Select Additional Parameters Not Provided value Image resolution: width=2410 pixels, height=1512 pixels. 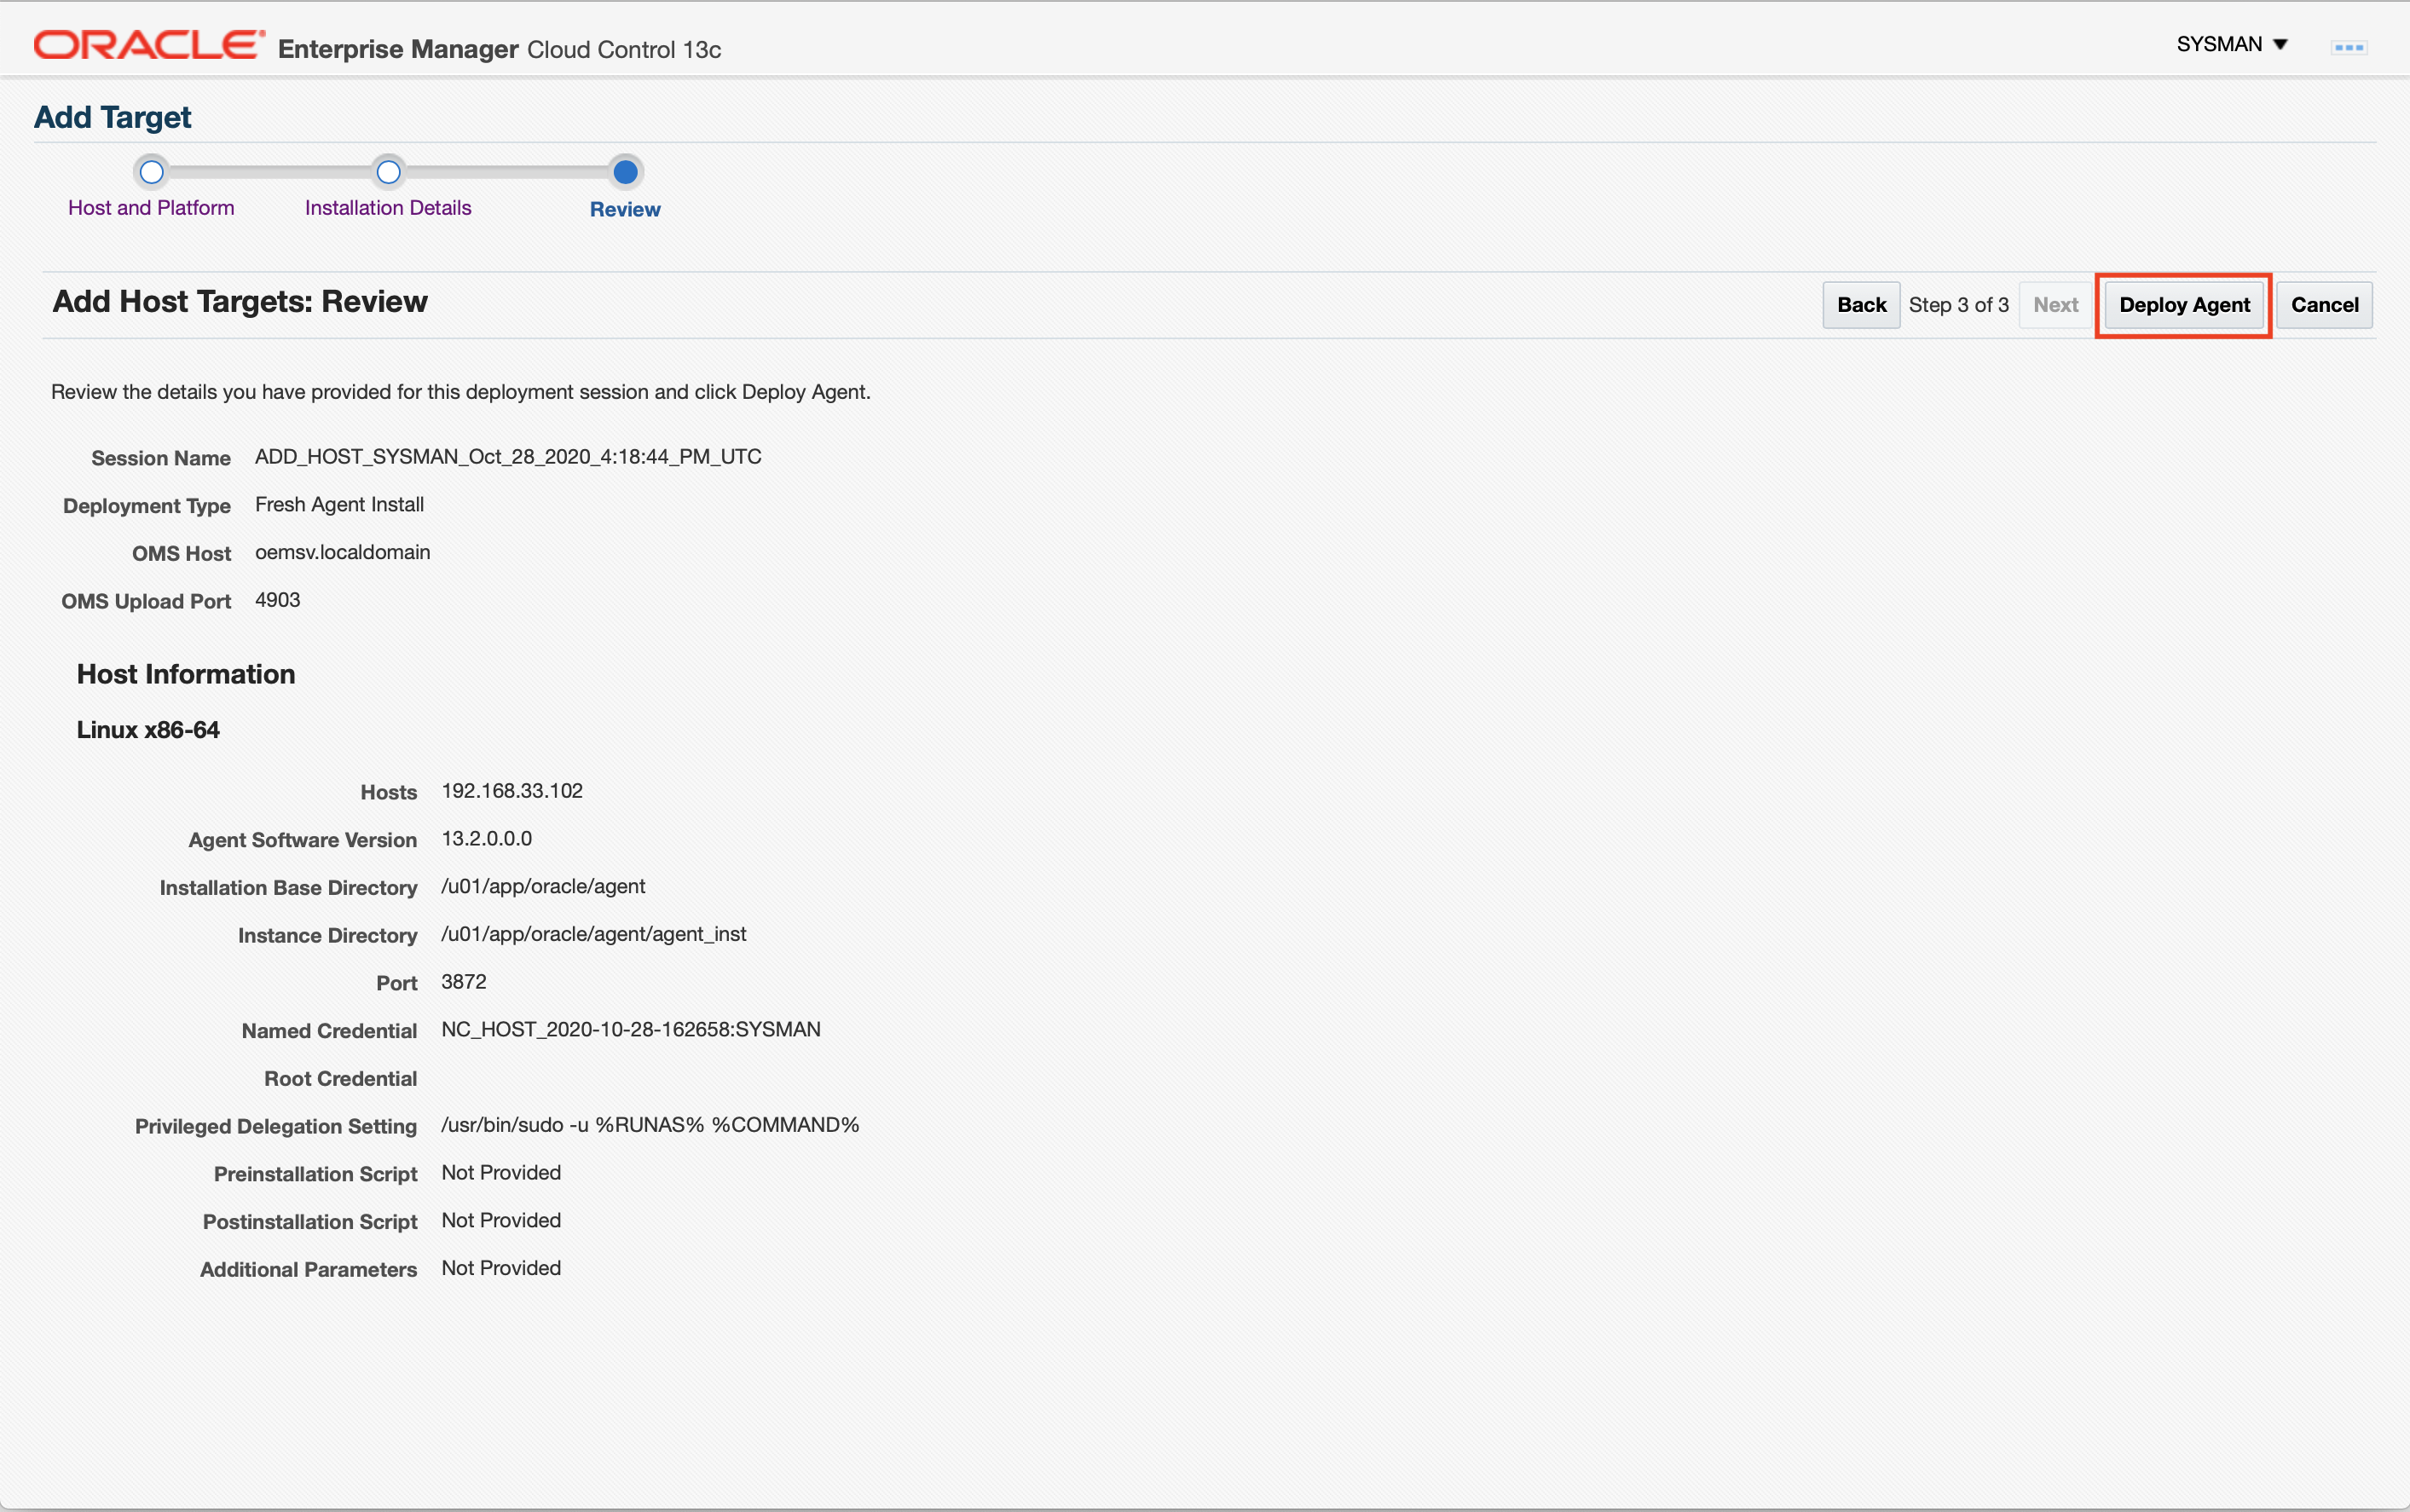(501, 1268)
